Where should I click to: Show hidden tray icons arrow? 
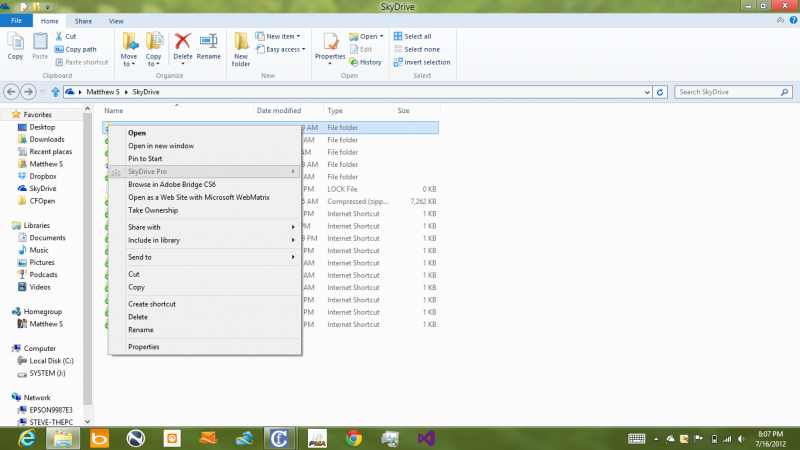[656, 439]
